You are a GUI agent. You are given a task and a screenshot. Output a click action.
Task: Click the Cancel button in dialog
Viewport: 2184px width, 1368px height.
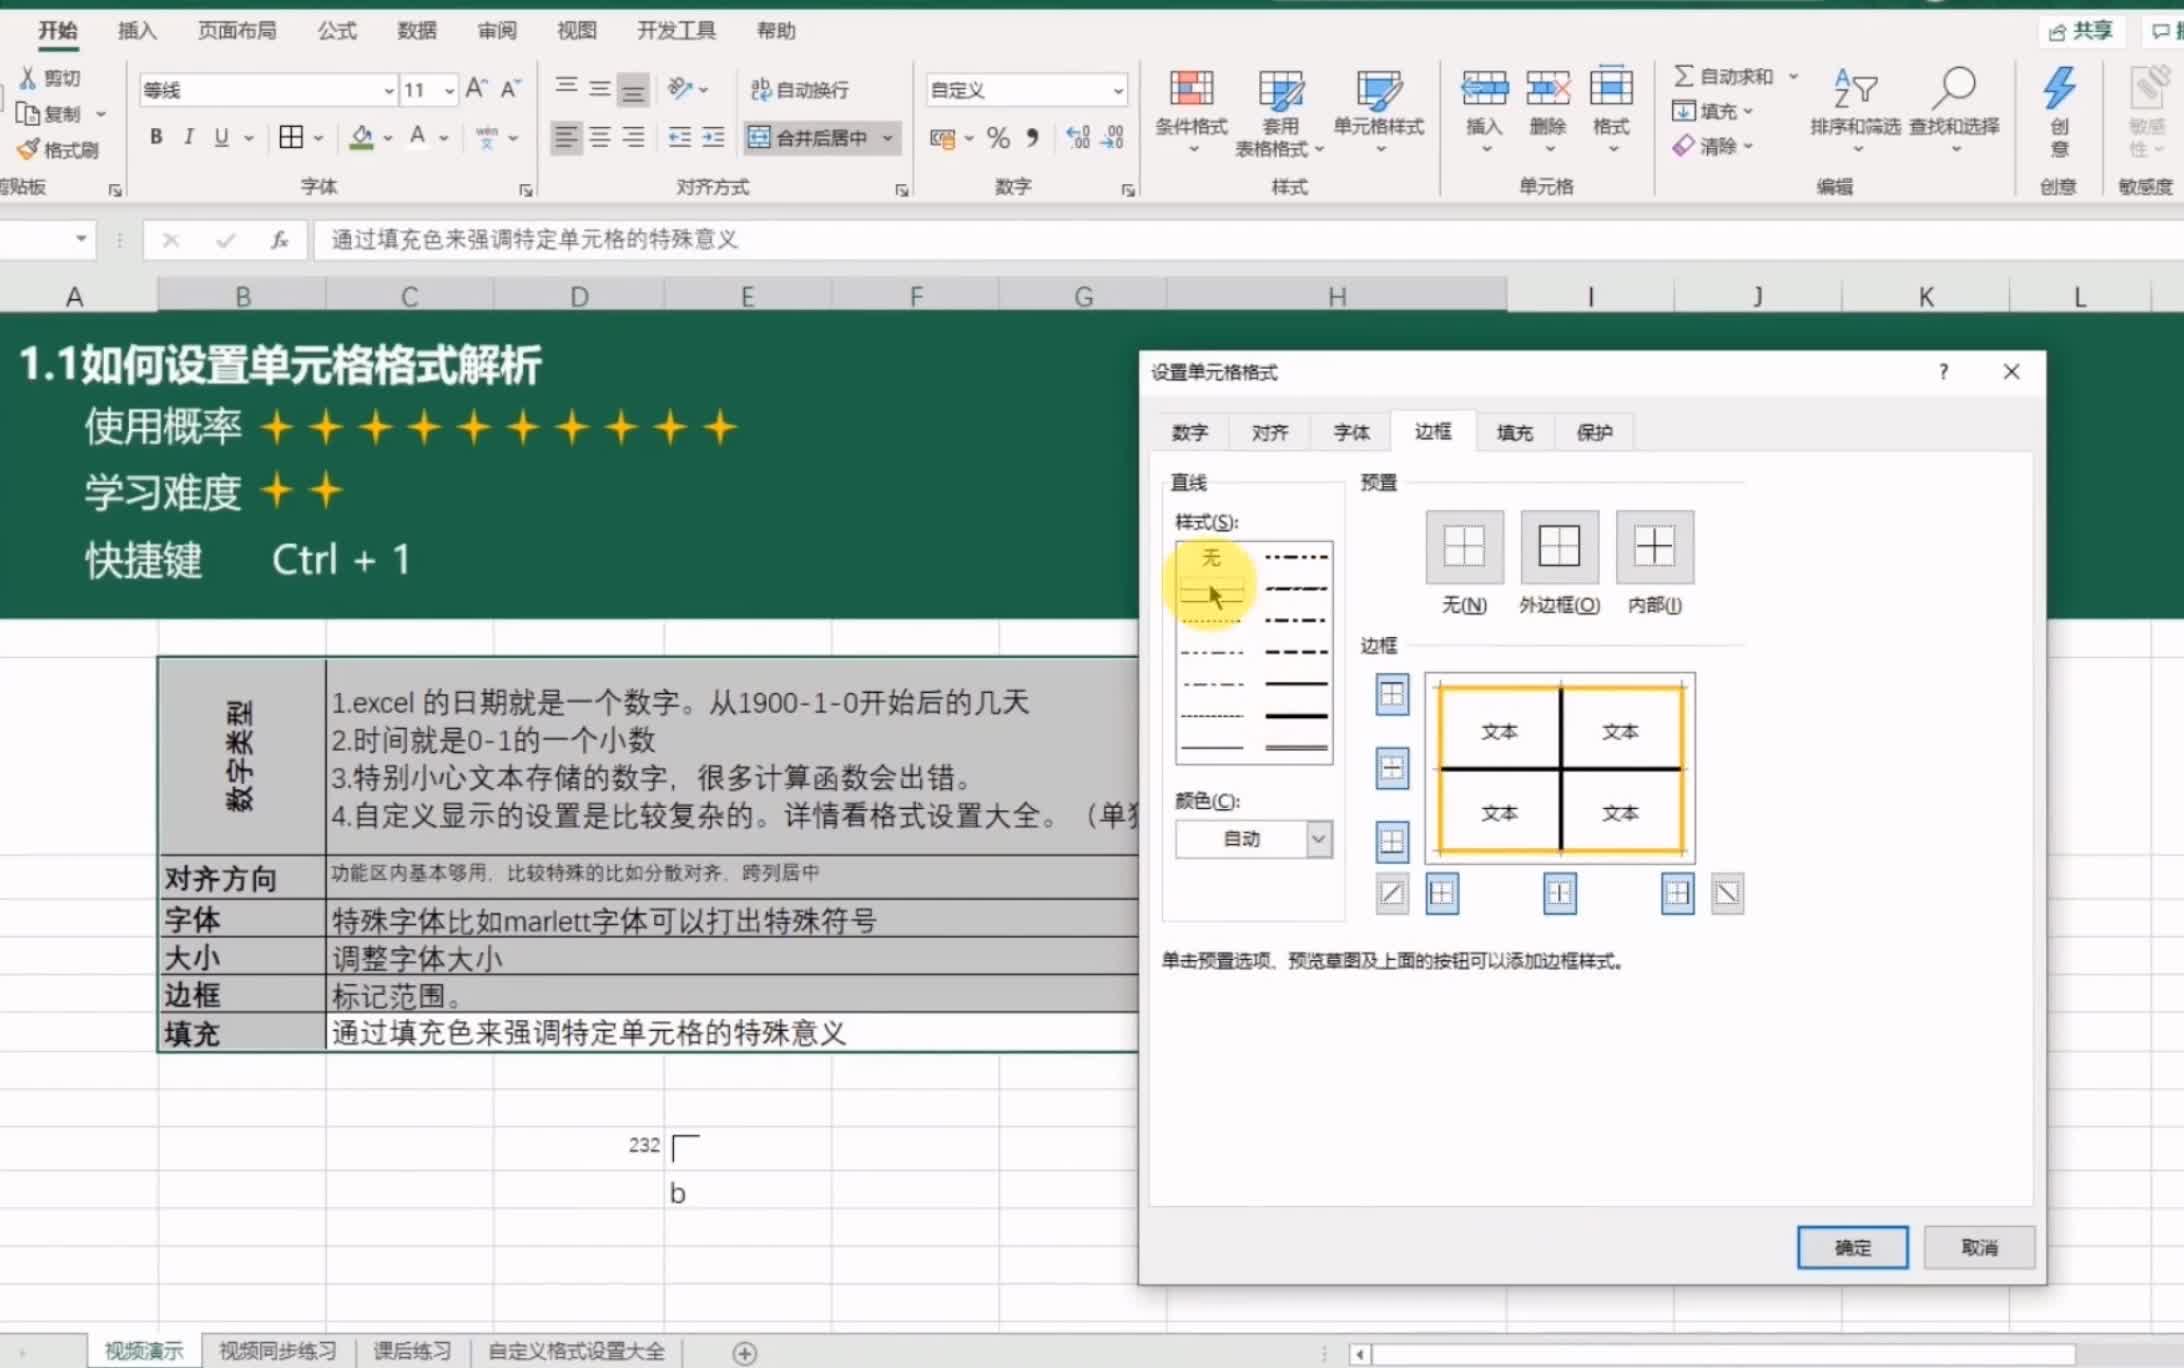tap(1978, 1247)
